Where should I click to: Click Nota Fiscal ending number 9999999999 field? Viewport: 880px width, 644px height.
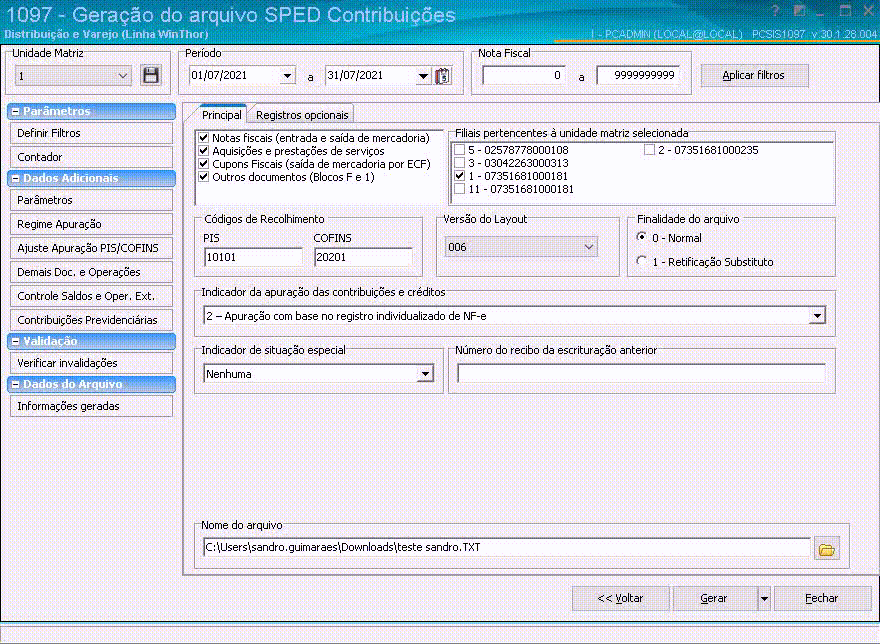click(x=638, y=75)
